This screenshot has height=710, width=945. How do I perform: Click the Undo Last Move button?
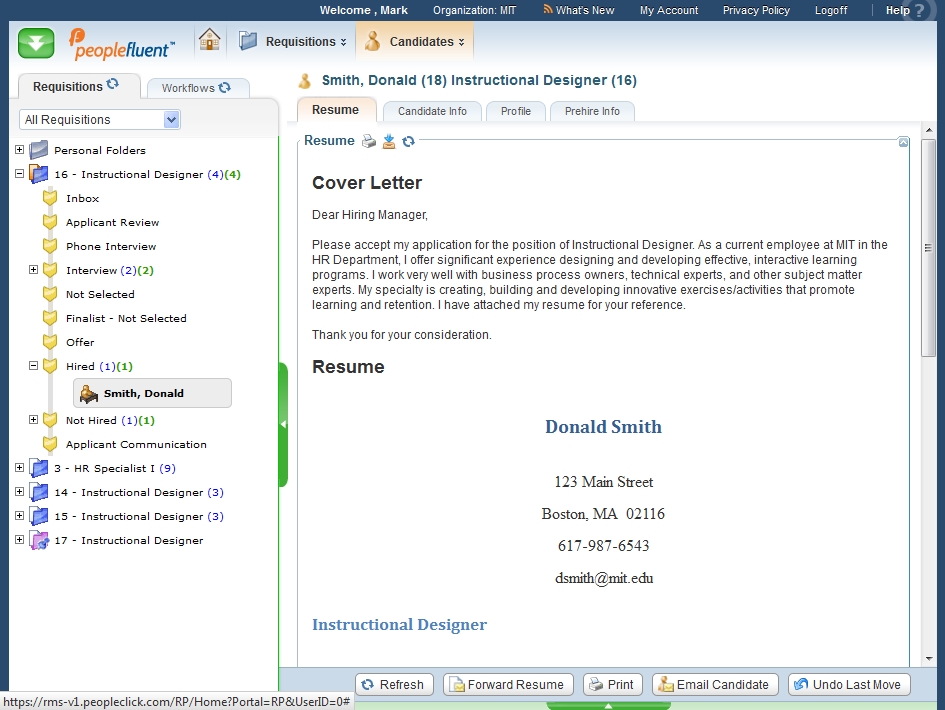point(848,685)
